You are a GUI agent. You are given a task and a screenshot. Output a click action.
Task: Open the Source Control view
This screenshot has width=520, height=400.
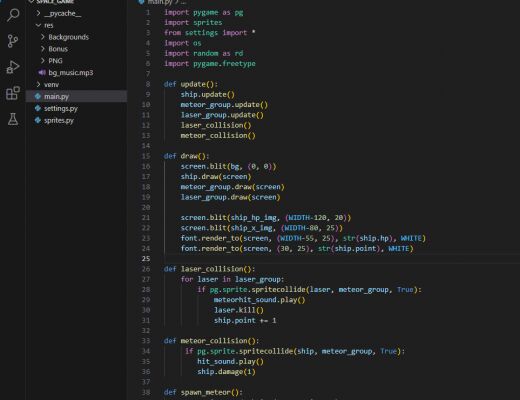13,41
